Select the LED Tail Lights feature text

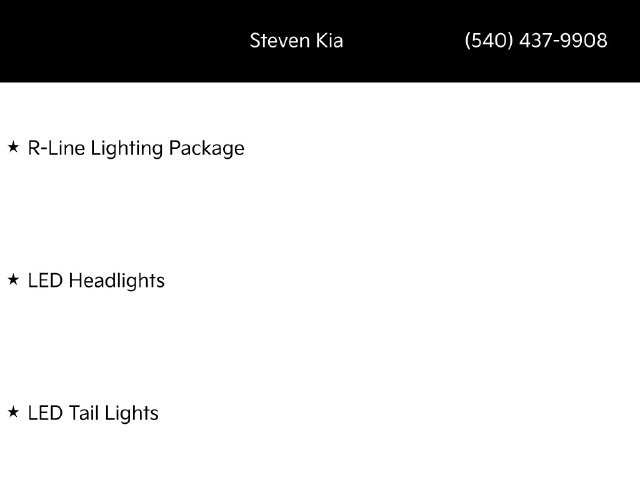(93, 413)
